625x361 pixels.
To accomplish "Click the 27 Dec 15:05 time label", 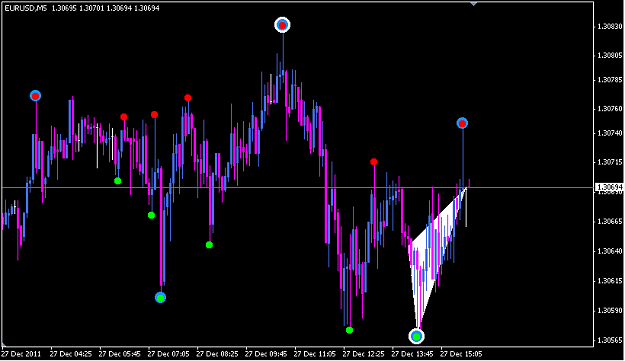I will coord(461,354).
